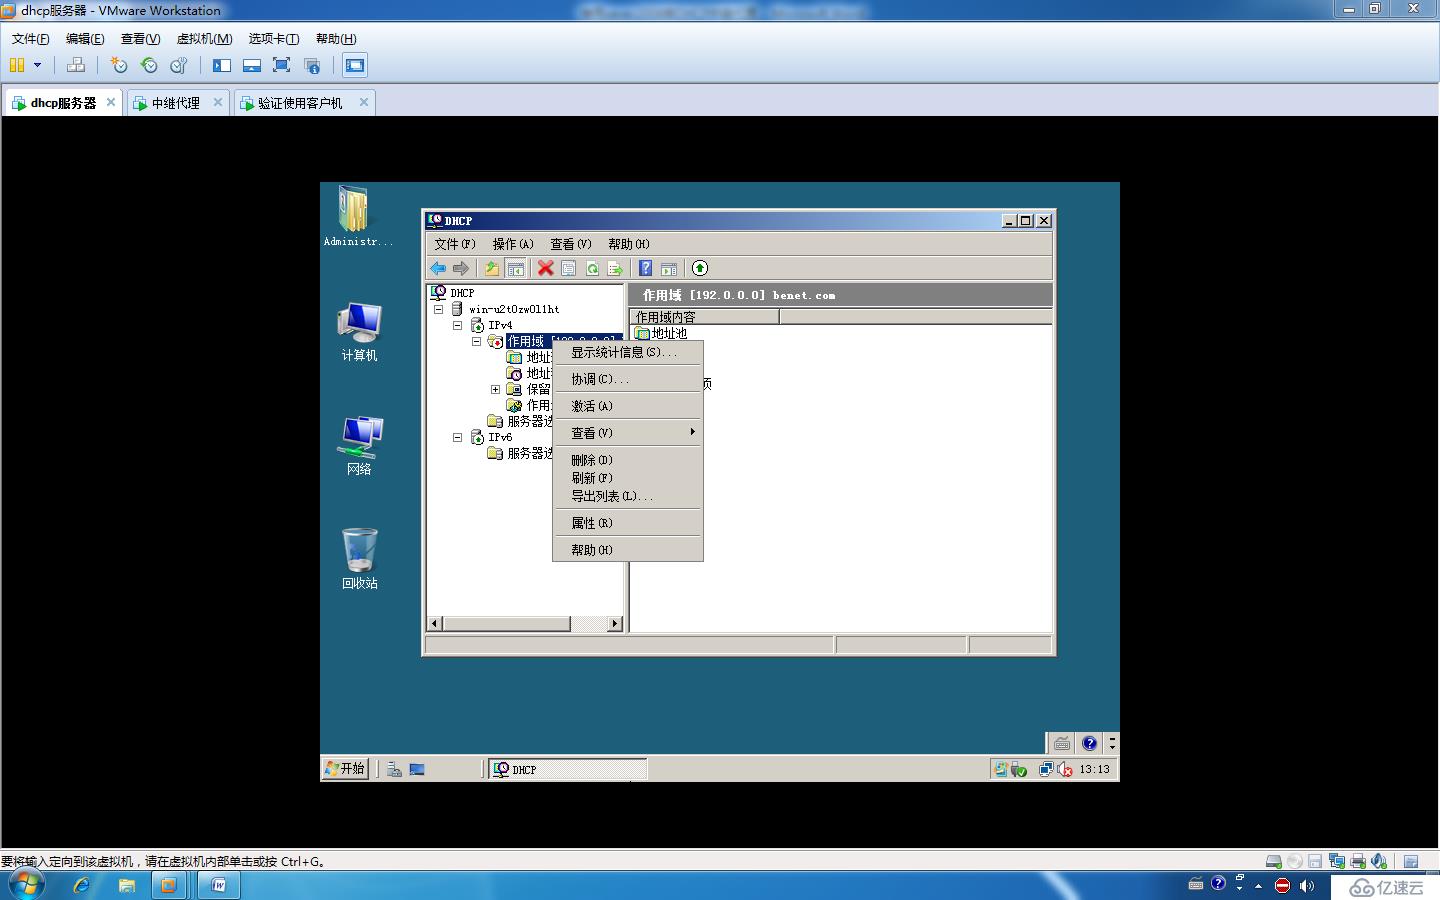
Task: Open VMware 文件(F) menu
Action: point(30,39)
